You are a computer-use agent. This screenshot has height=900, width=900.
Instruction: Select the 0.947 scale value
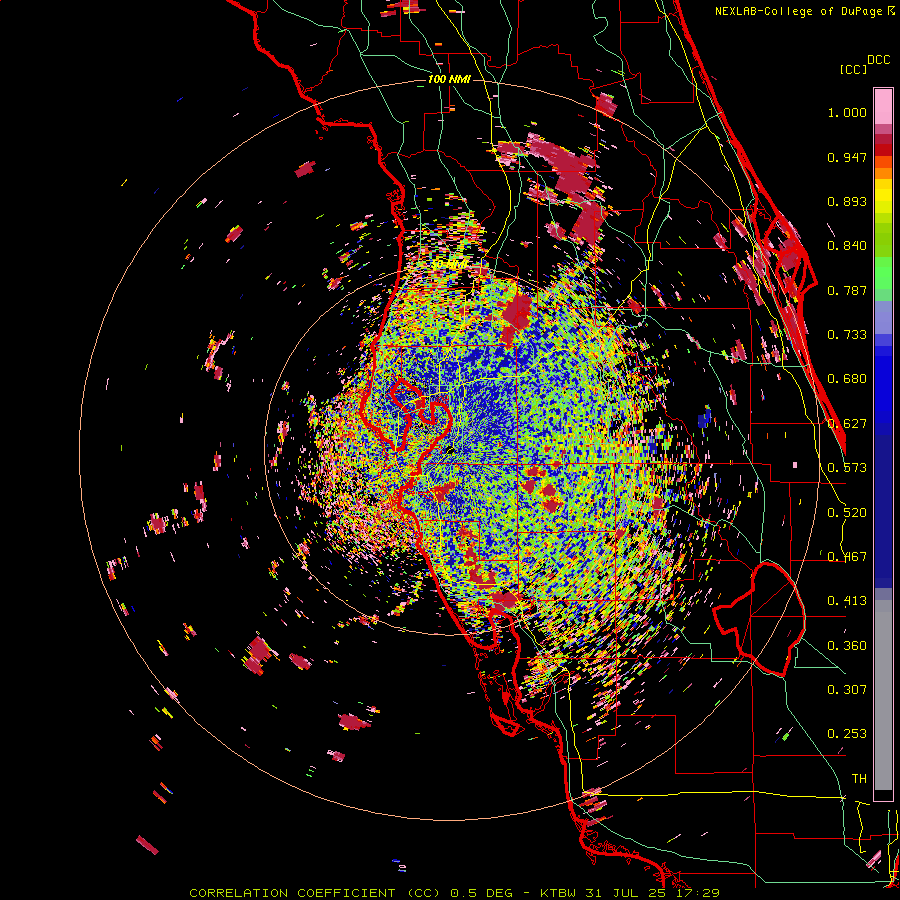(x=847, y=157)
